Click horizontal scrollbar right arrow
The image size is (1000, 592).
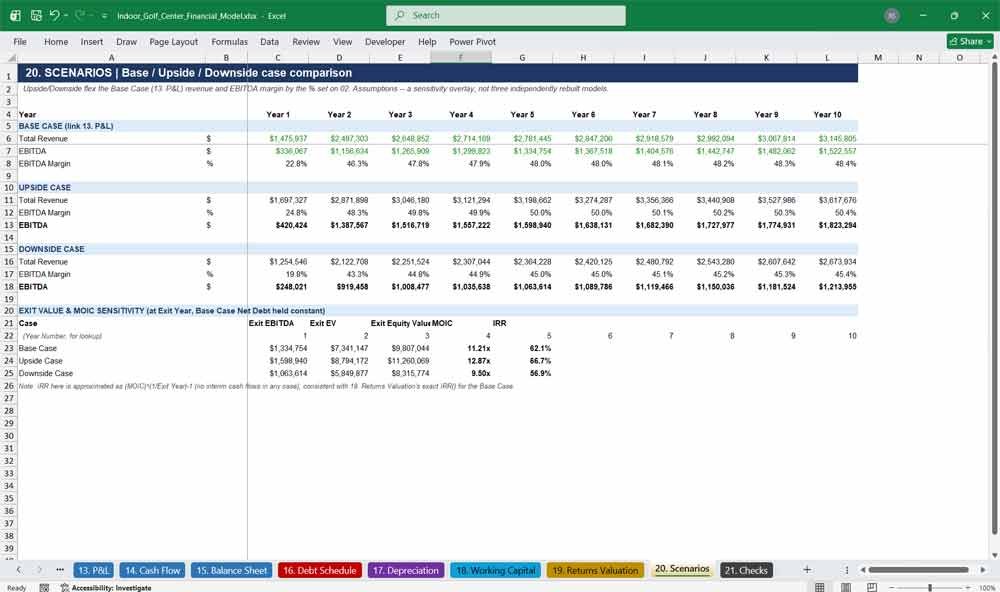click(x=983, y=570)
